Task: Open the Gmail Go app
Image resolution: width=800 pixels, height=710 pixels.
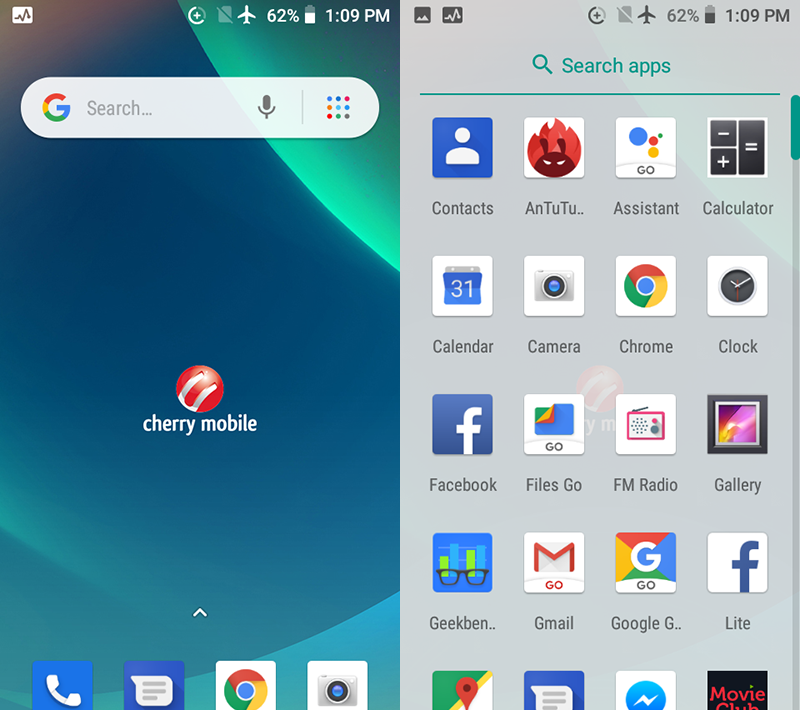Action: pos(554,563)
